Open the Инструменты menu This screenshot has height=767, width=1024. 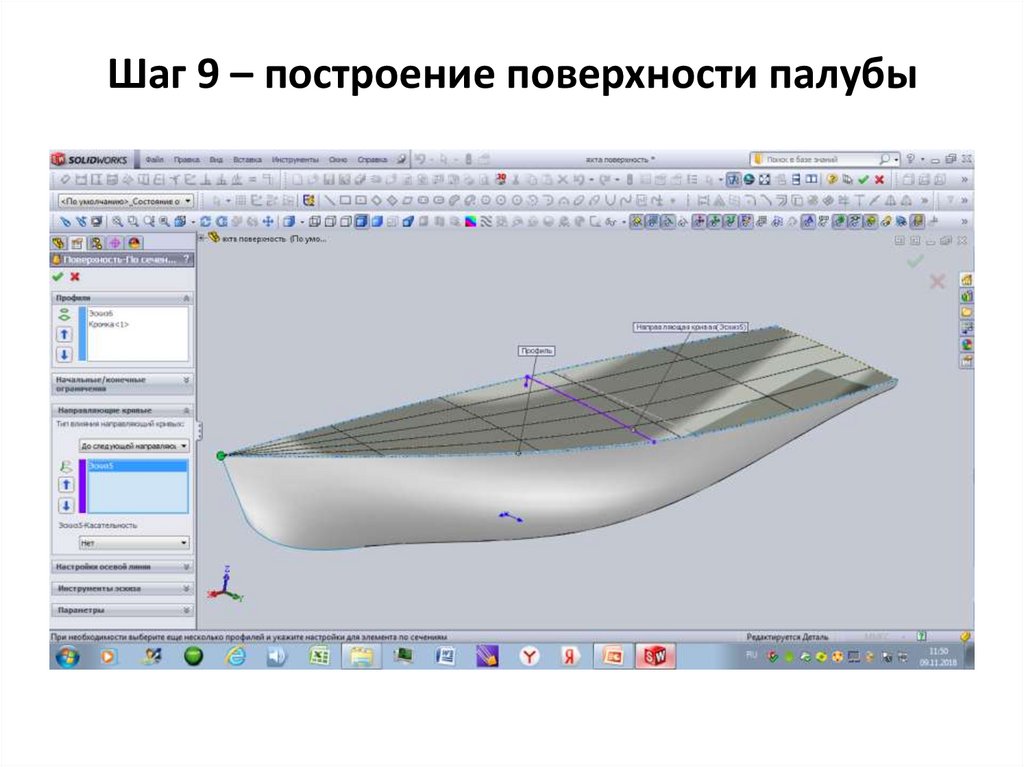(x=295, y=159)
